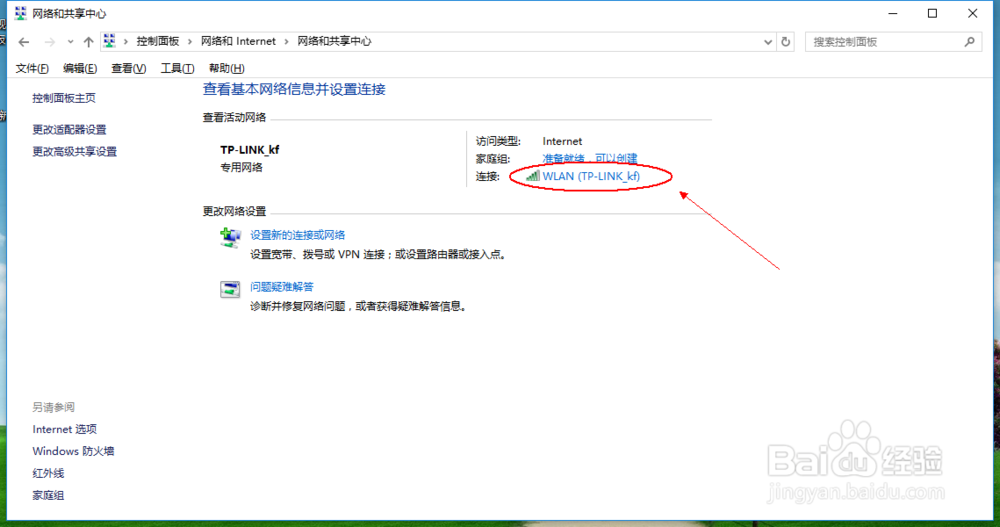Open the 帮助(H) menu
The image size is (1000, 527).
(226, 68)
